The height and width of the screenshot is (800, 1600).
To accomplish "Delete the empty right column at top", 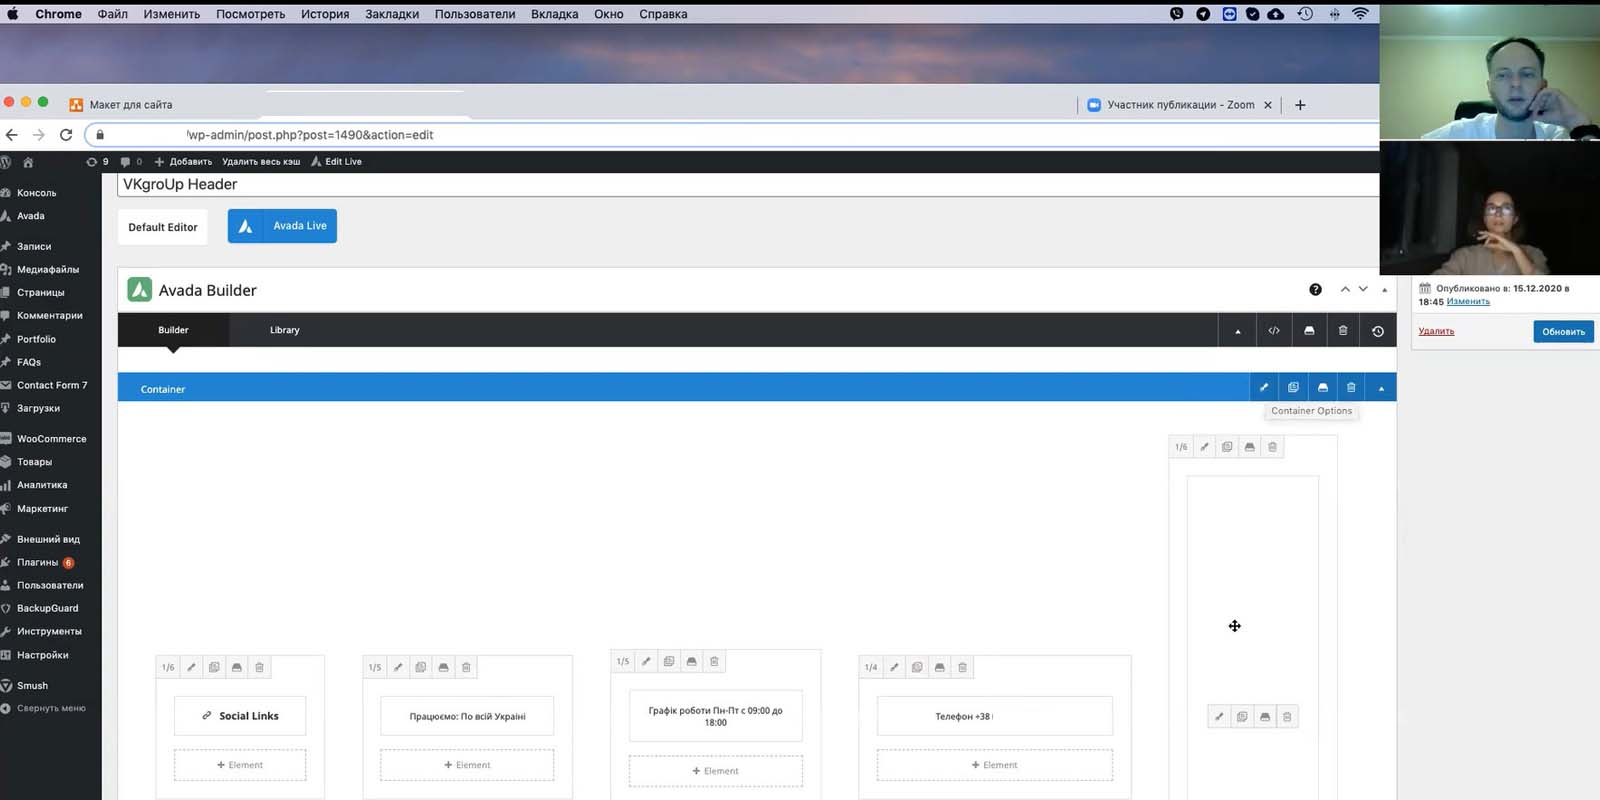I will click(x=1272, y=447).
